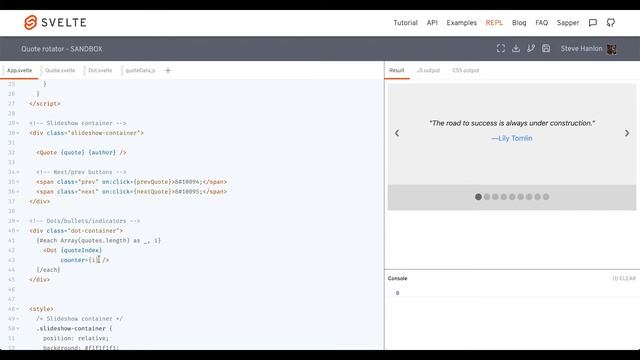
Task: Edit the 'Quote rotator - SANDBOX' title field
Action: [62, 49]
